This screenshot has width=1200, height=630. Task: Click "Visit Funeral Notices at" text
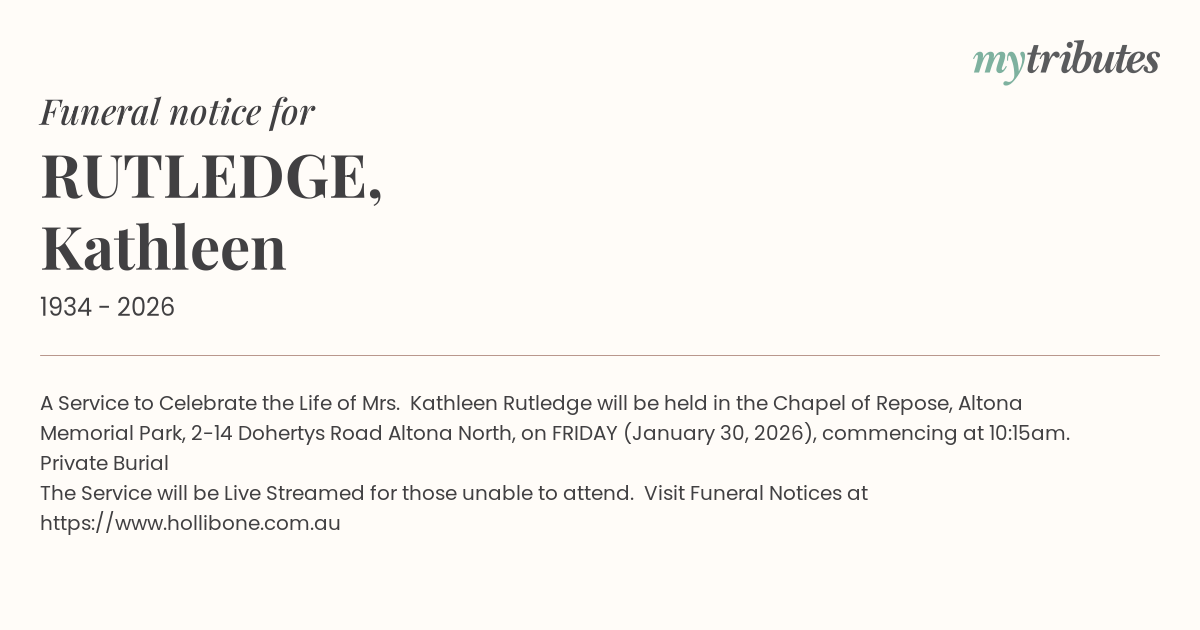point(755,493)
